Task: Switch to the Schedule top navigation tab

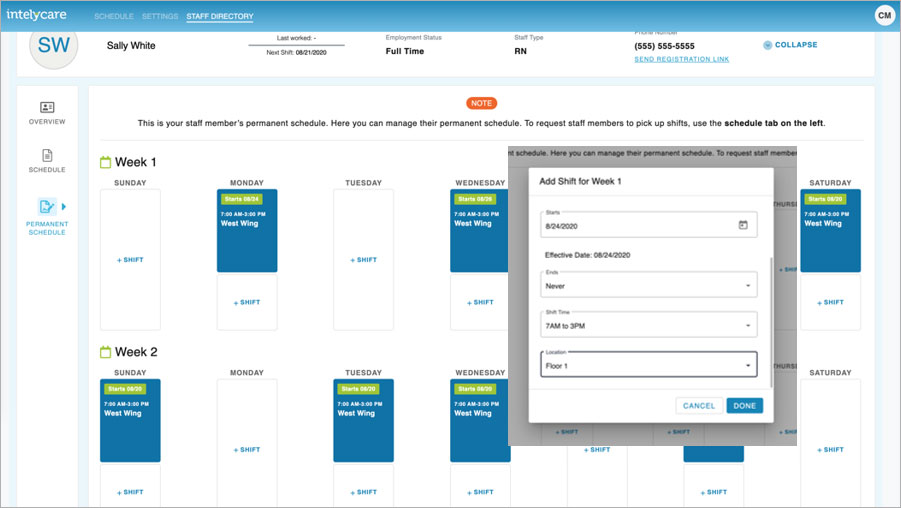Action: 113,17
